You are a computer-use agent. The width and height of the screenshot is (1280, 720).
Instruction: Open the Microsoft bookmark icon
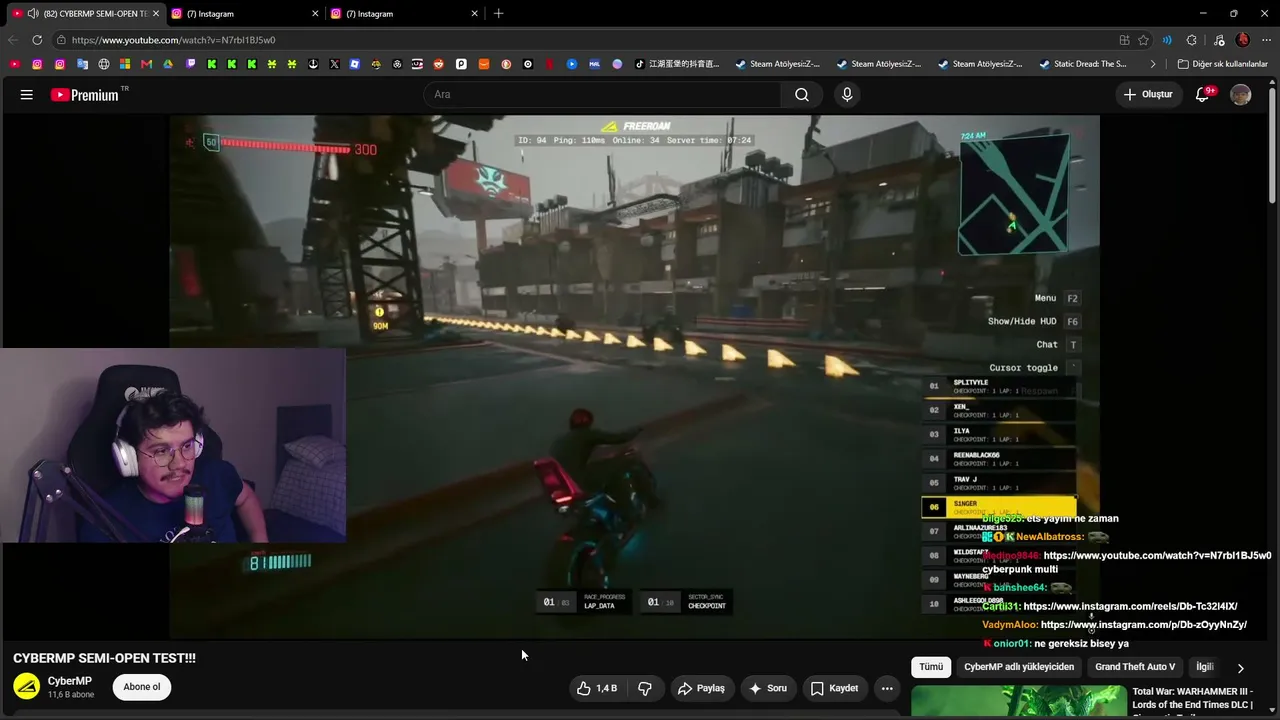coord(125,64)
